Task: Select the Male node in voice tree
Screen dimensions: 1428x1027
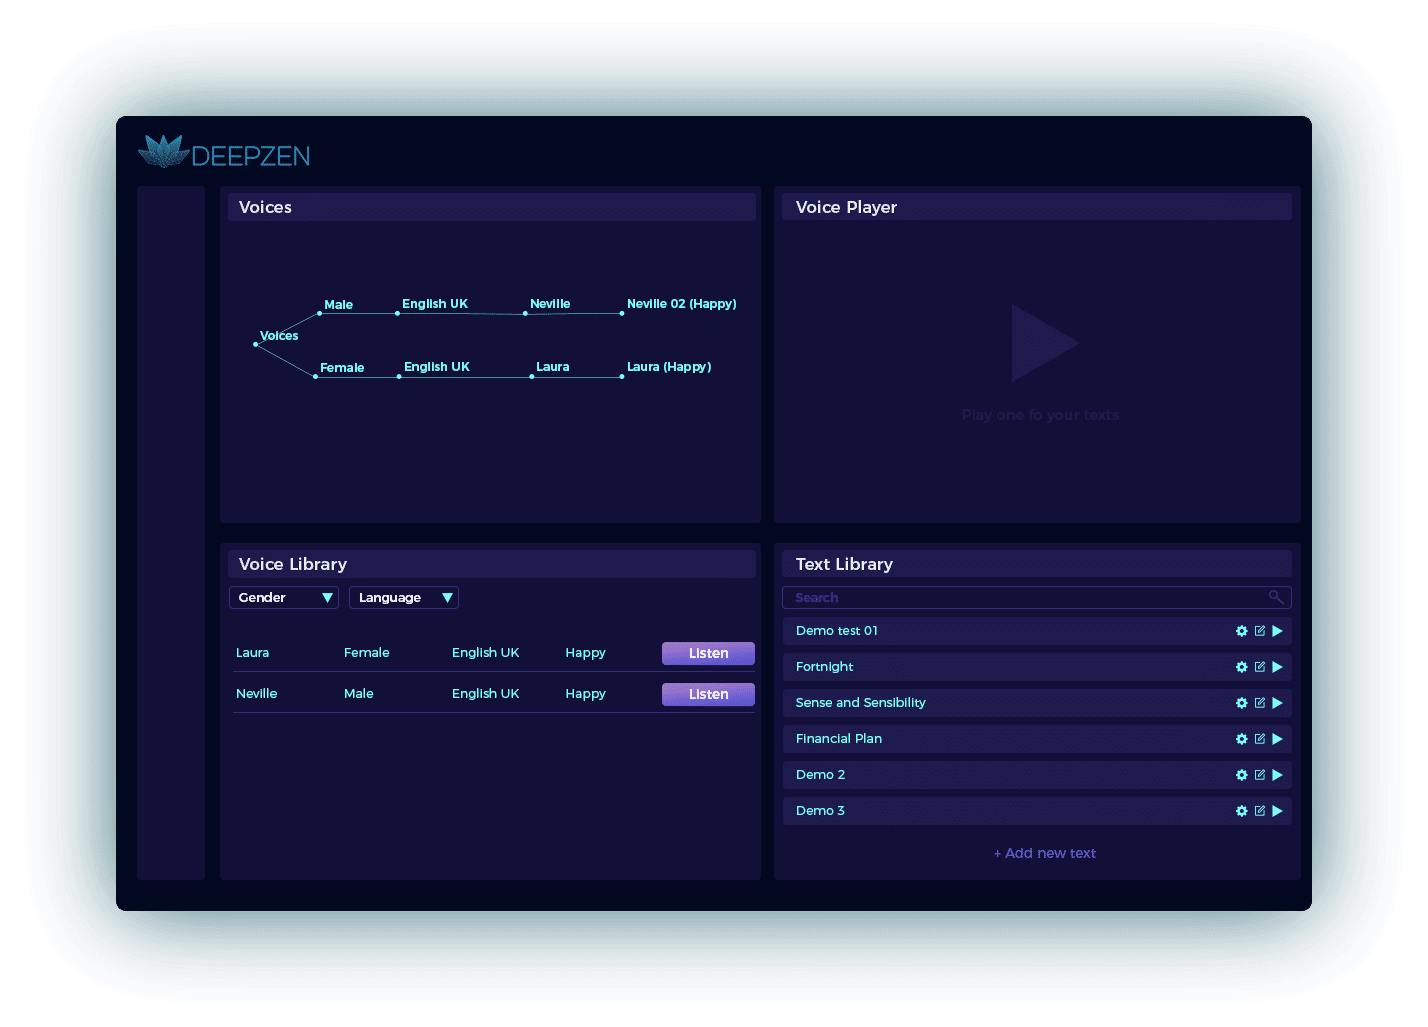Action: click(338, 305)
